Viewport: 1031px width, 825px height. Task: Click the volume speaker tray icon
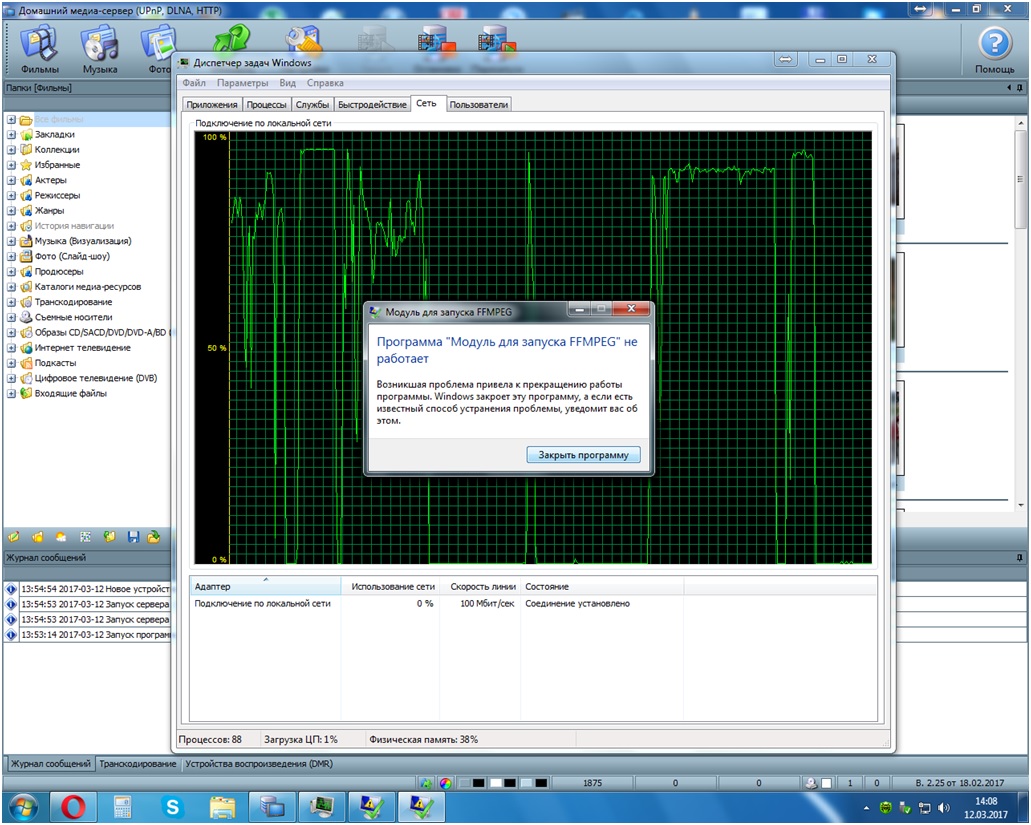(944, 807)
